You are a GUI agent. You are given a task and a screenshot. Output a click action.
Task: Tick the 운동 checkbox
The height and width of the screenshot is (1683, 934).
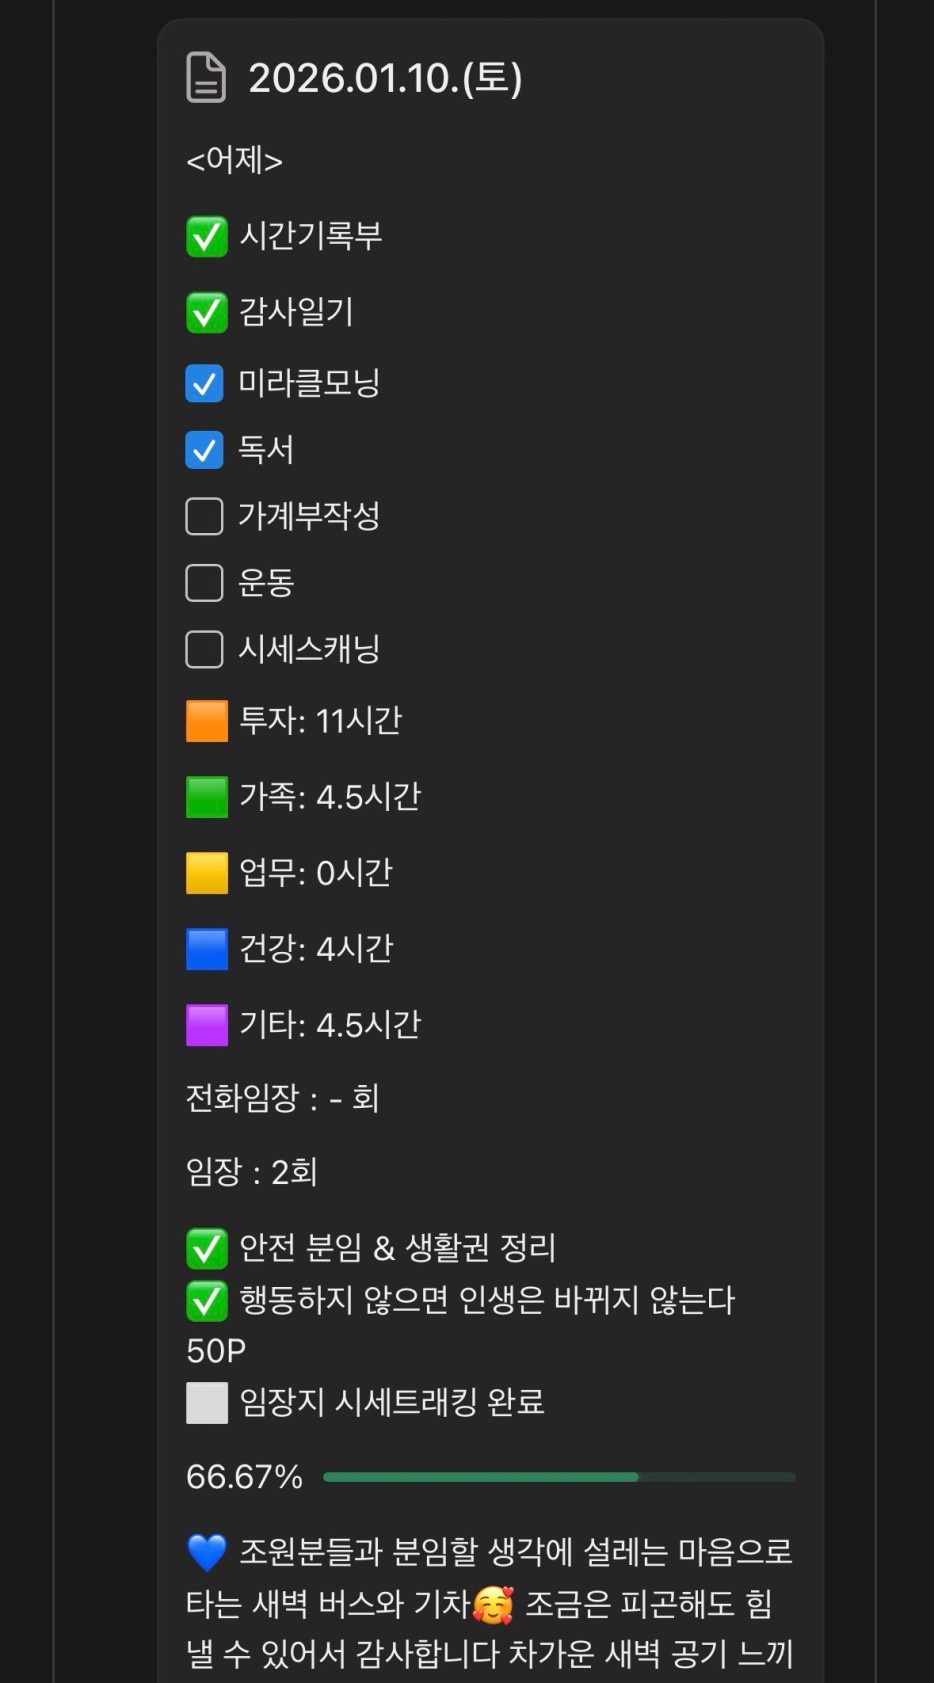point(205,583)
